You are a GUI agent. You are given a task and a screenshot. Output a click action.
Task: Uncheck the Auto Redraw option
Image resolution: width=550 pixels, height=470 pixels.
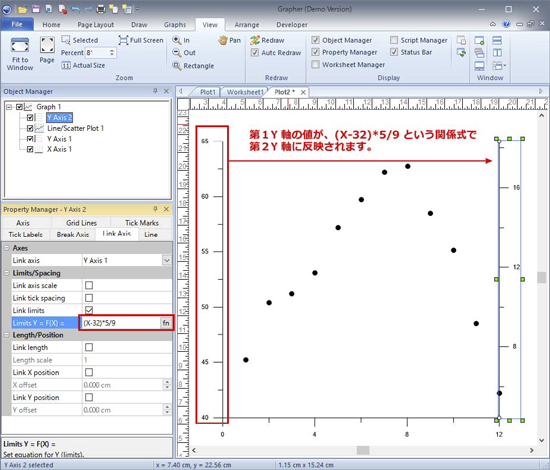pyautogui.click(x=255, y=53)
